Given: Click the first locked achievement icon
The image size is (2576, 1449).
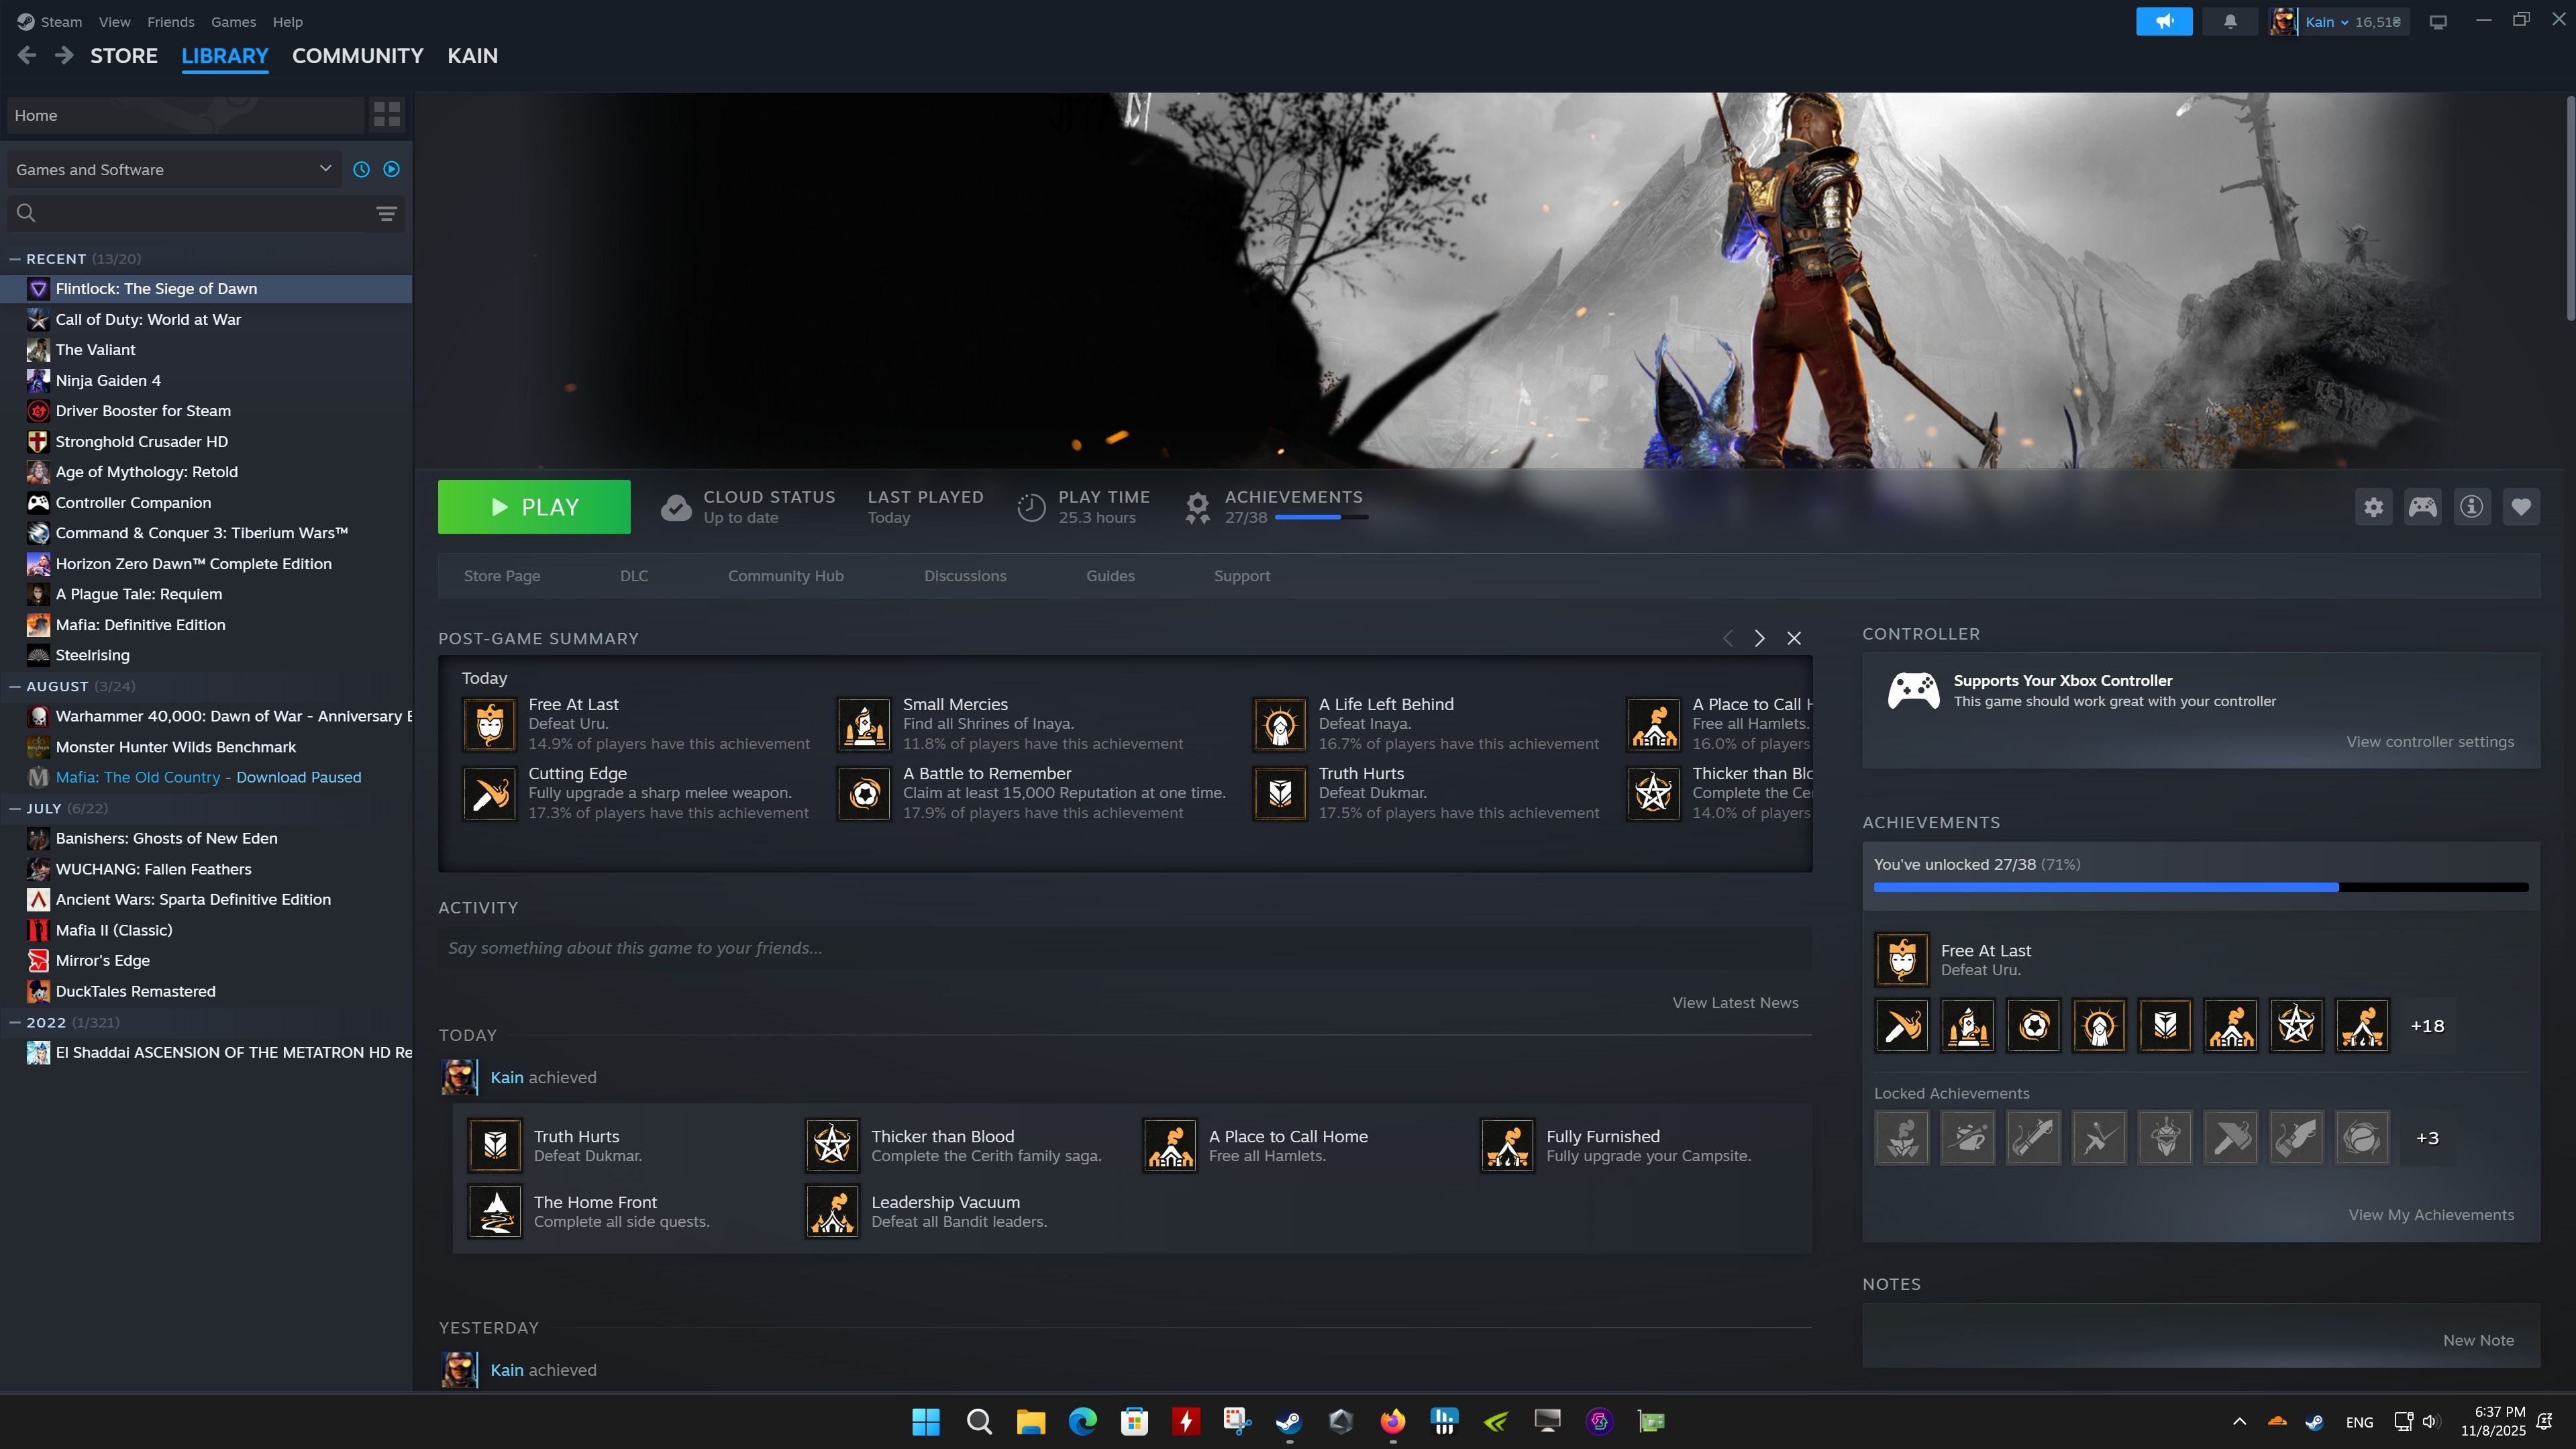Looking at the screenshot, I should 1902,1138.
